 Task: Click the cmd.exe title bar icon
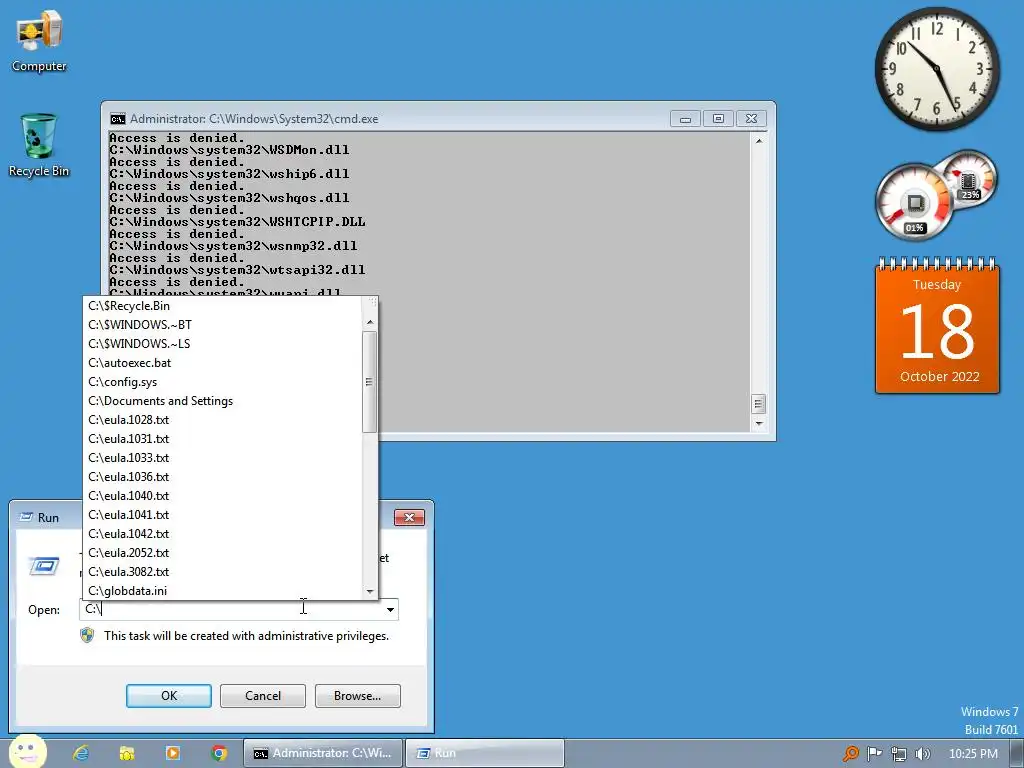(x=118, y=119)
